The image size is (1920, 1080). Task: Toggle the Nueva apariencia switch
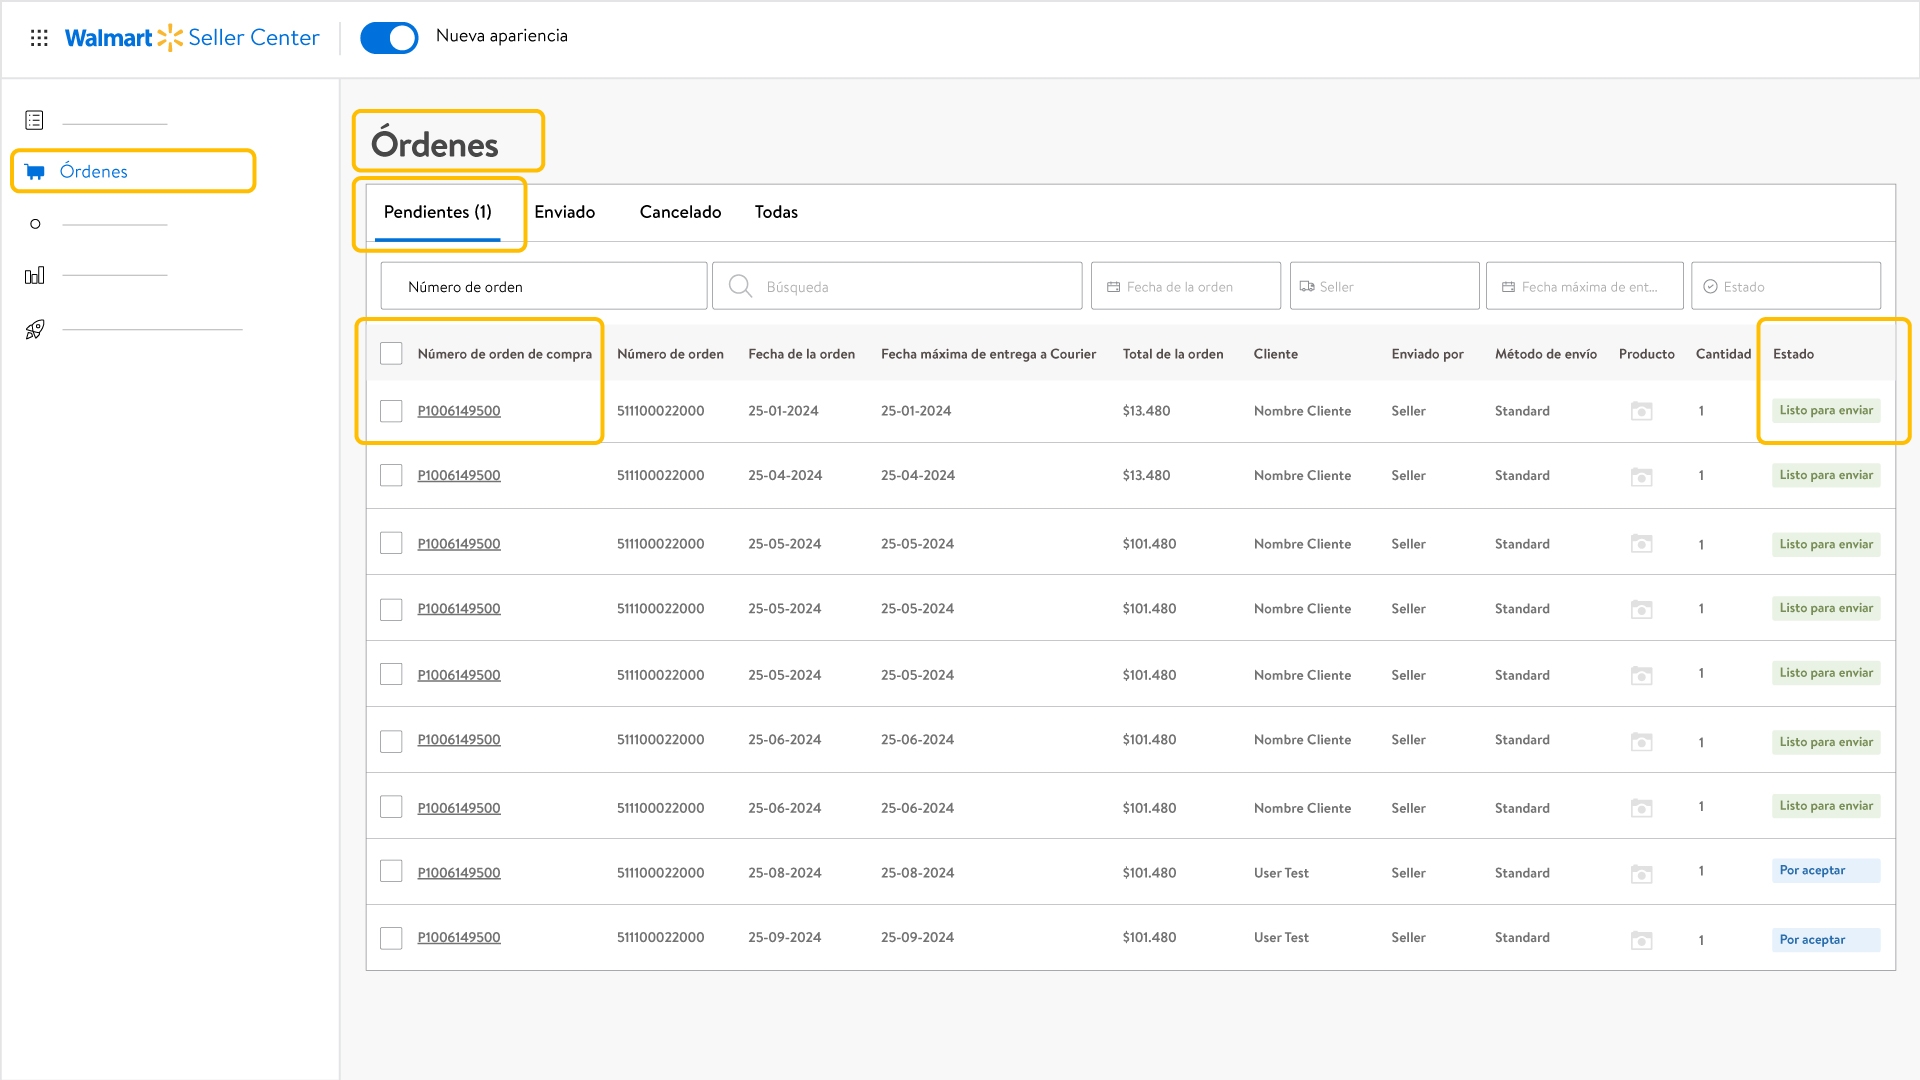pos(389,38)
